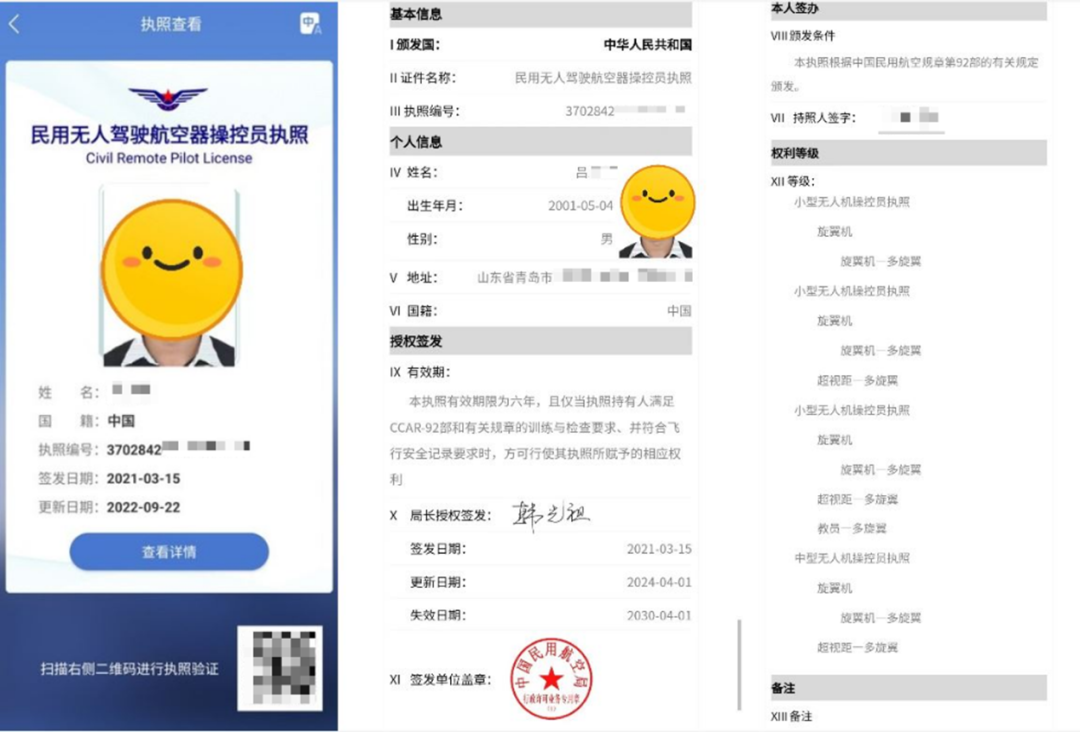Select the 权利等级 section header
The width and height of the screenshot is (1080, 732).
click(905, 152)
